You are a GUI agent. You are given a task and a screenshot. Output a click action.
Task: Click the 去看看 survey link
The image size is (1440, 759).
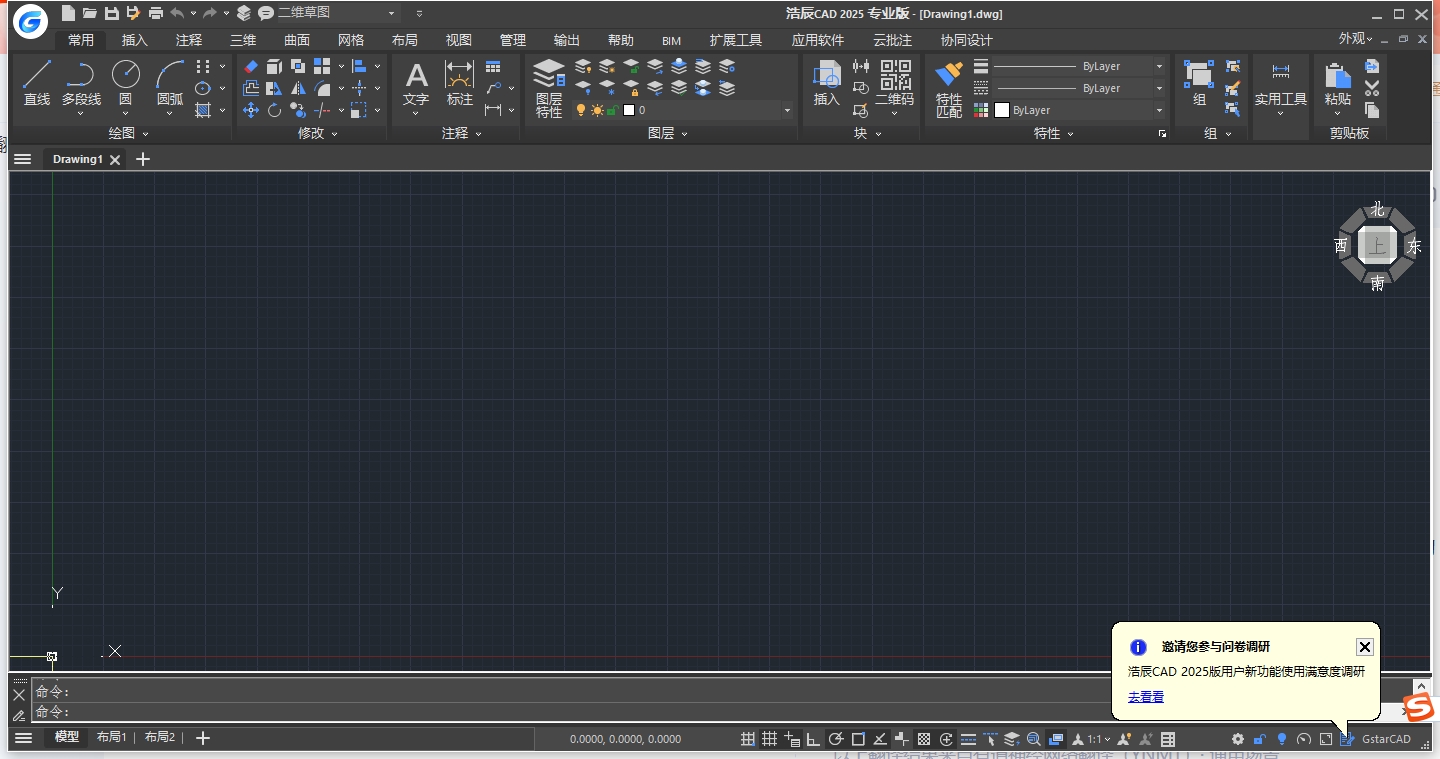1146,697
